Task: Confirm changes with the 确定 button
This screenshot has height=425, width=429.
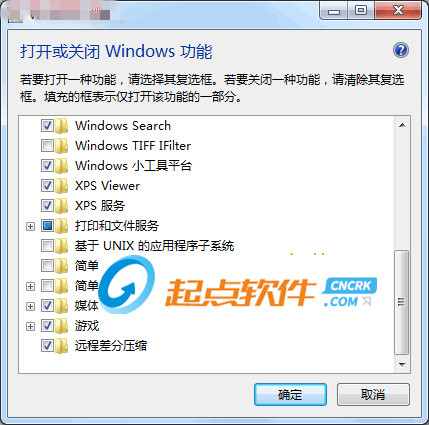Action: (290, 394)
